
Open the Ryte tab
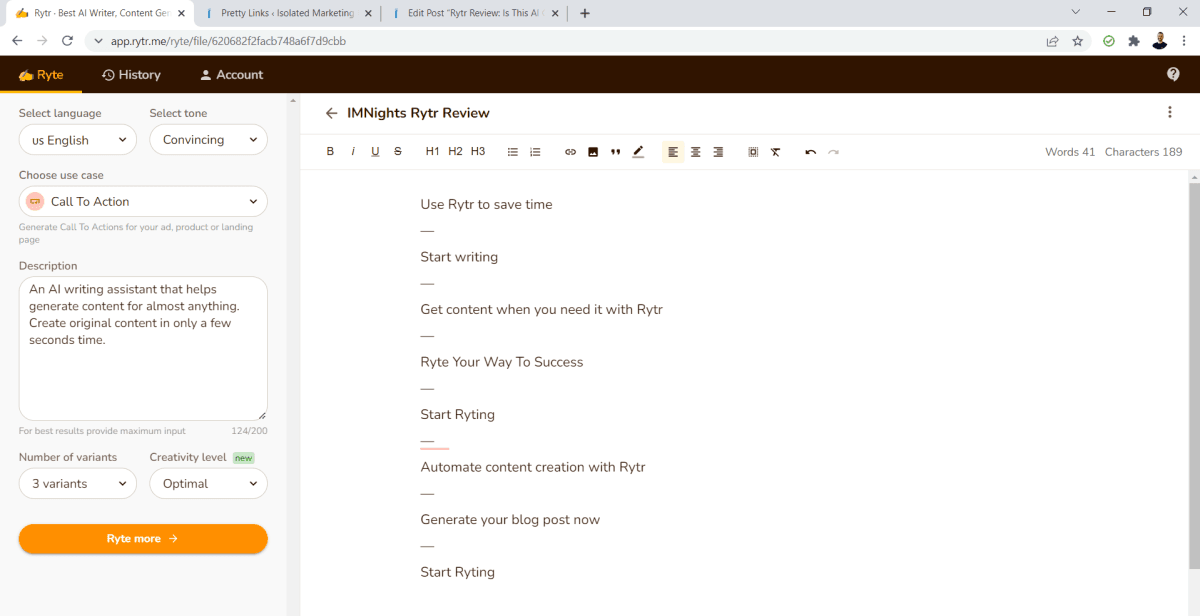(x=41, y=75)
